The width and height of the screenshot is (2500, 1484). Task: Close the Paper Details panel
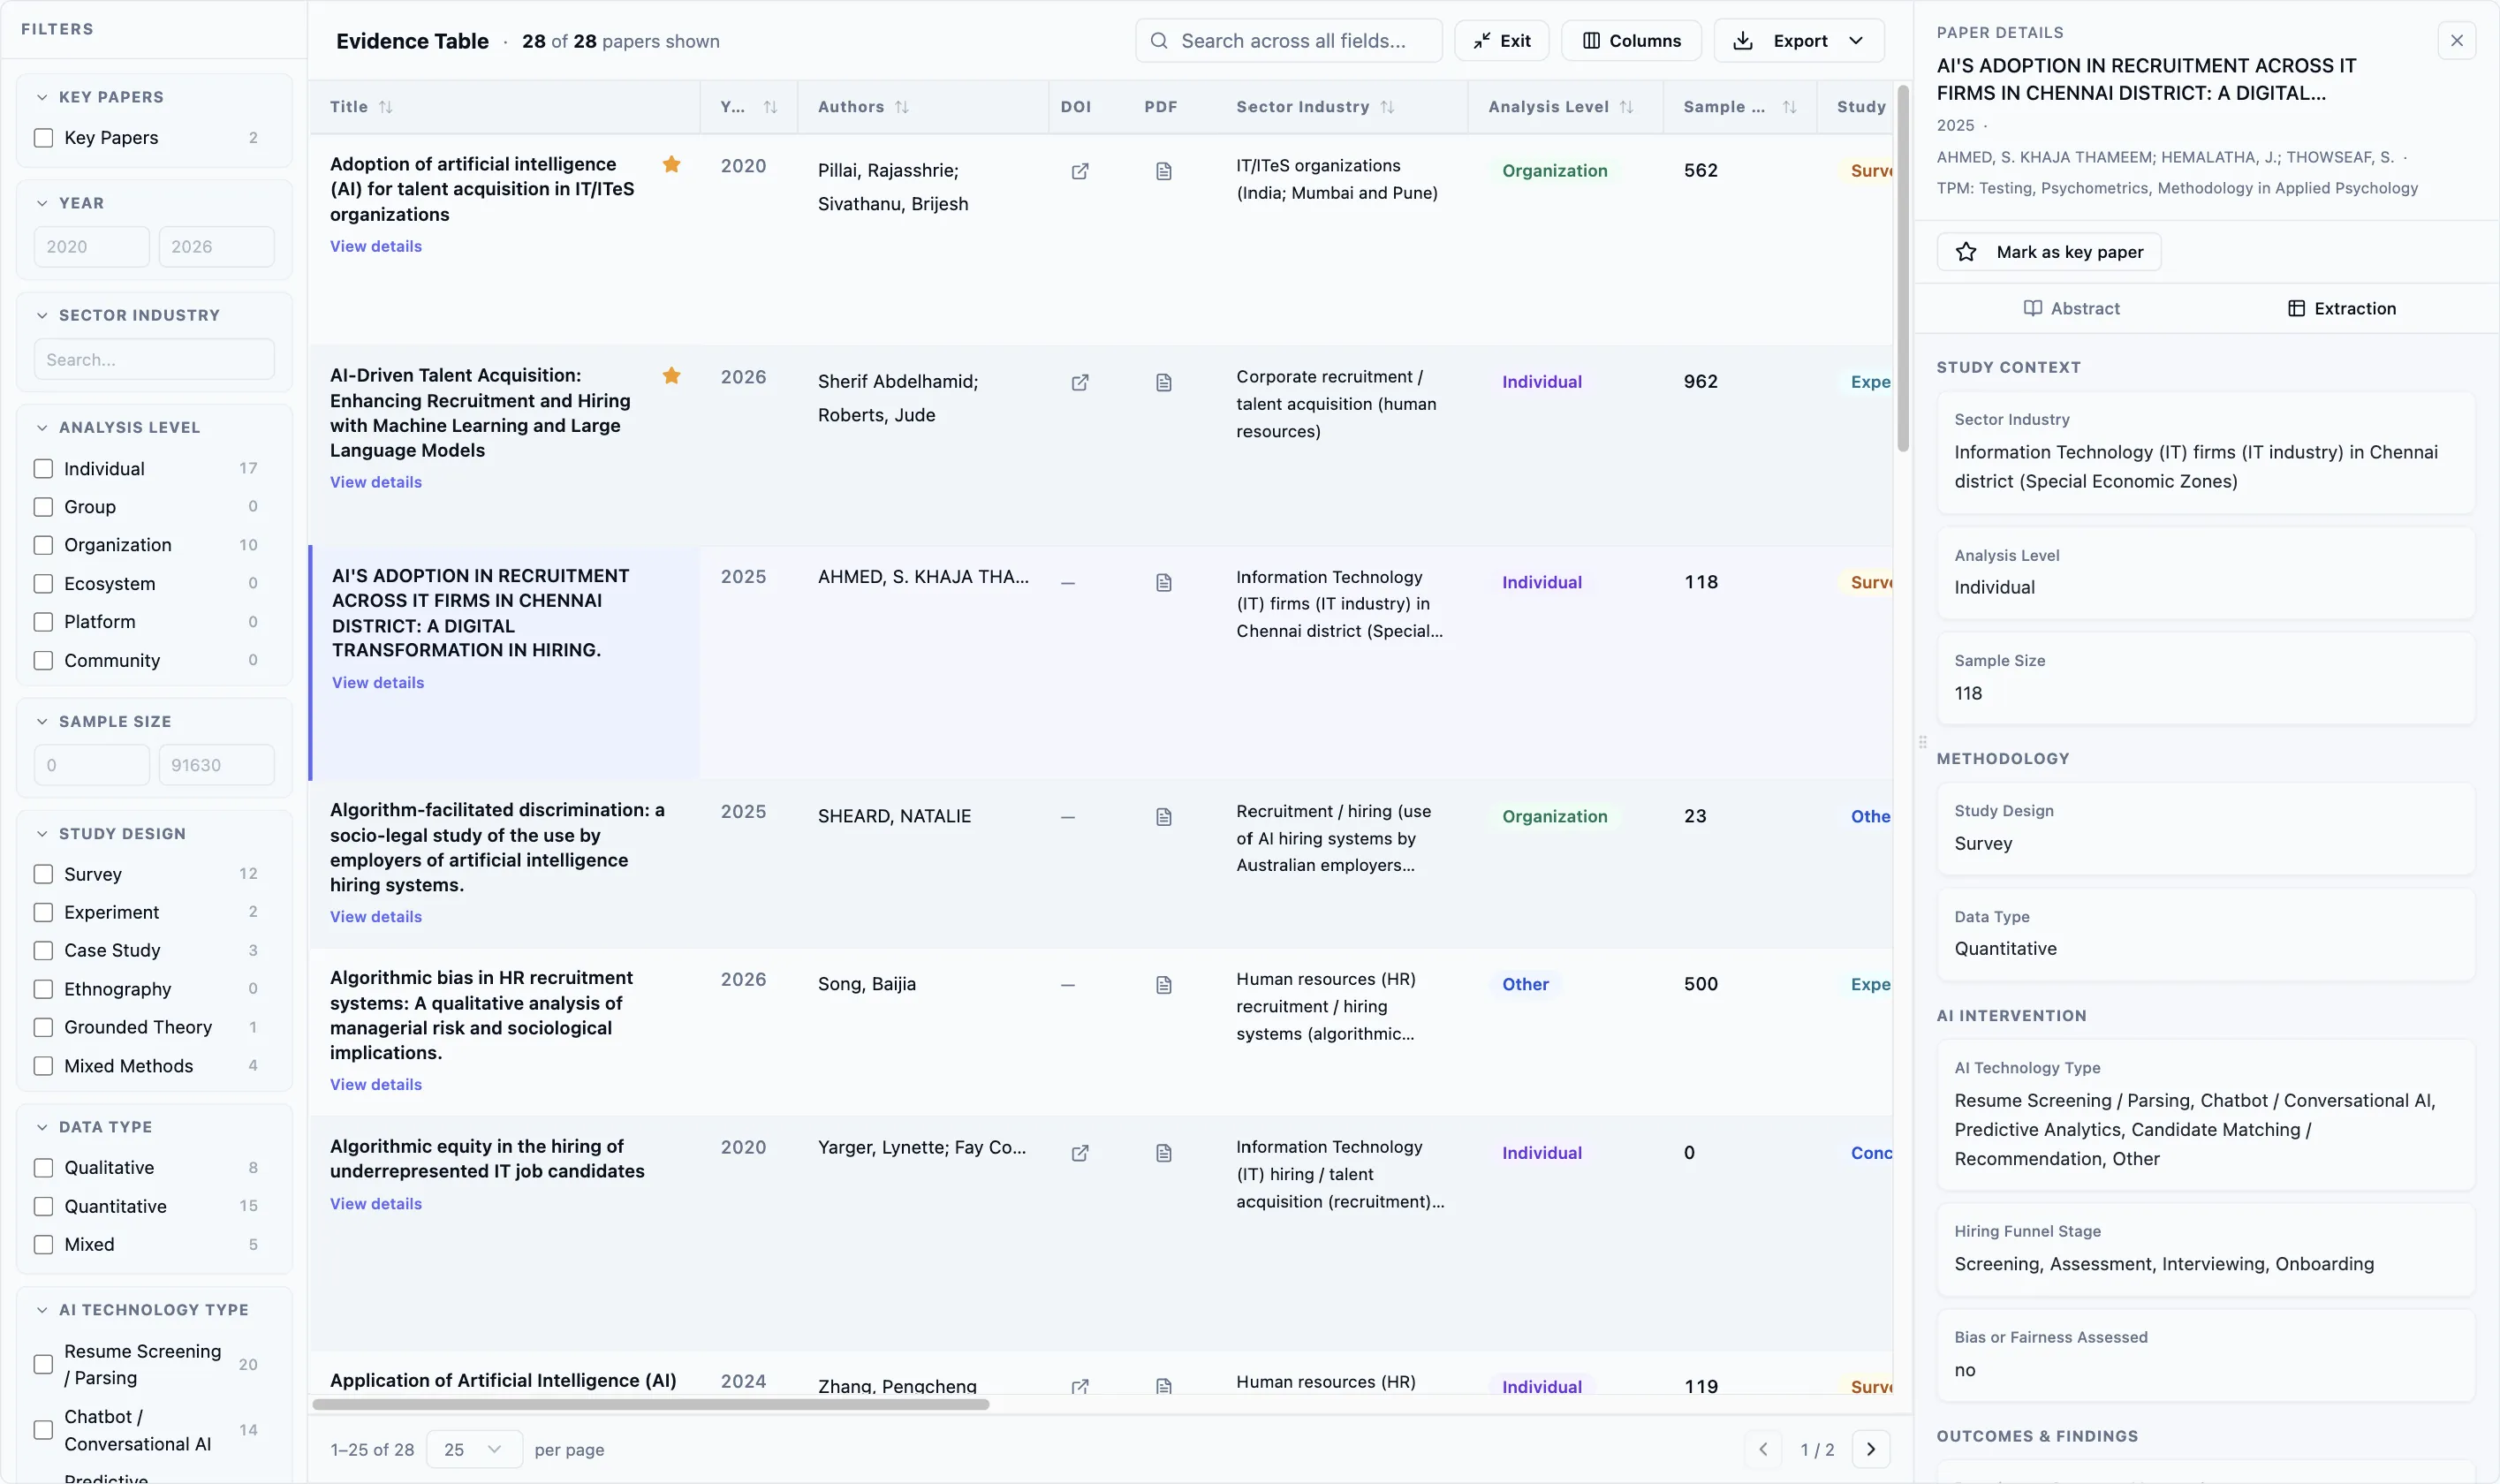pos(2456,41)
